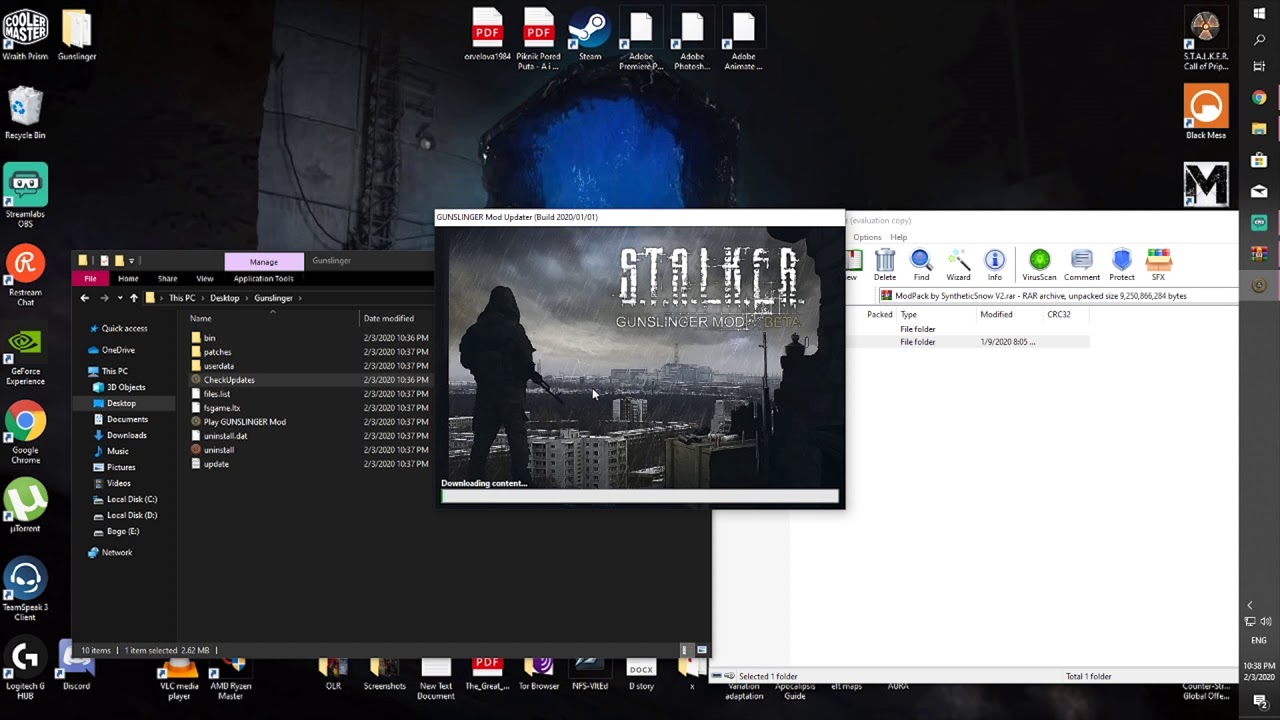This screenshot has height=720, width=1280.
Task: Run VirusScan from WinRAR toolbar
Action: [1039, 265]
